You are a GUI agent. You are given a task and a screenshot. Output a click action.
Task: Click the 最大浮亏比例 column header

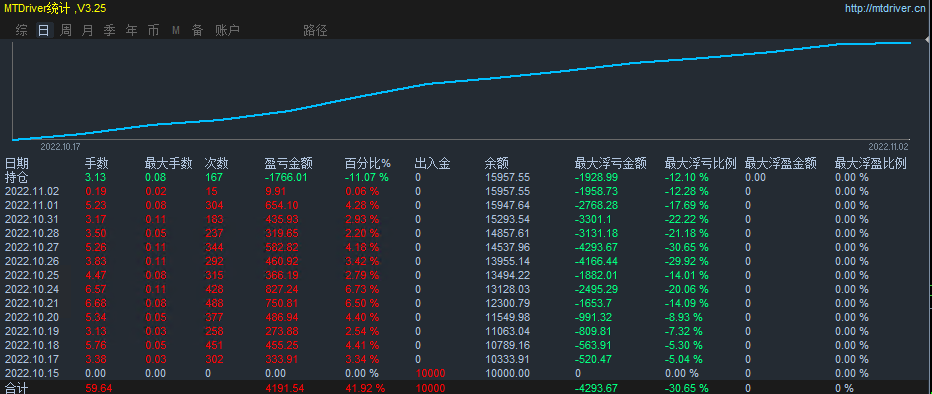pyautogui.click(x=701, y=163)
